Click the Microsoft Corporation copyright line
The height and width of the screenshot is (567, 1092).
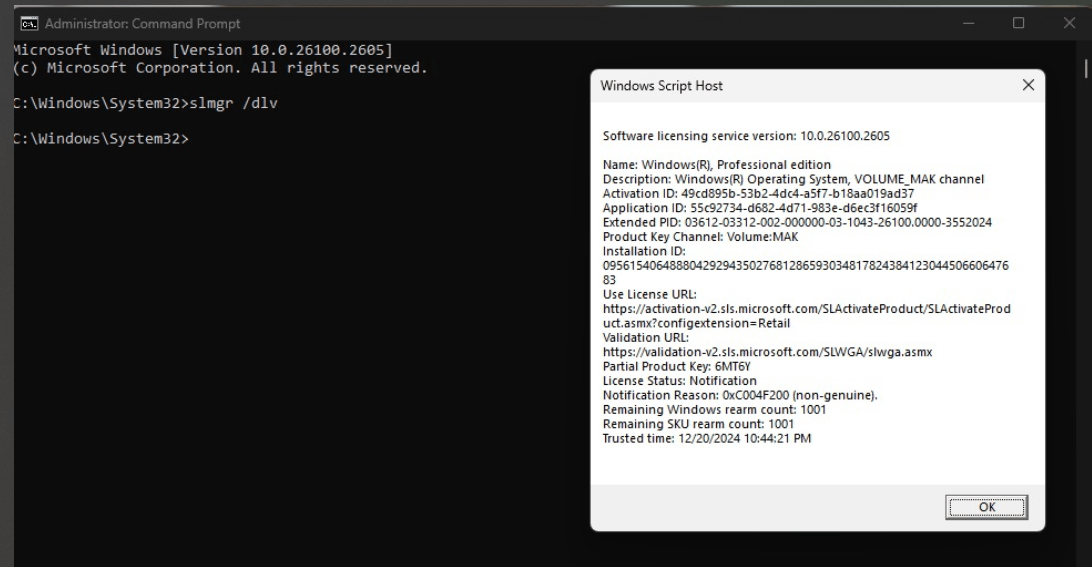[x=220, y=68]
